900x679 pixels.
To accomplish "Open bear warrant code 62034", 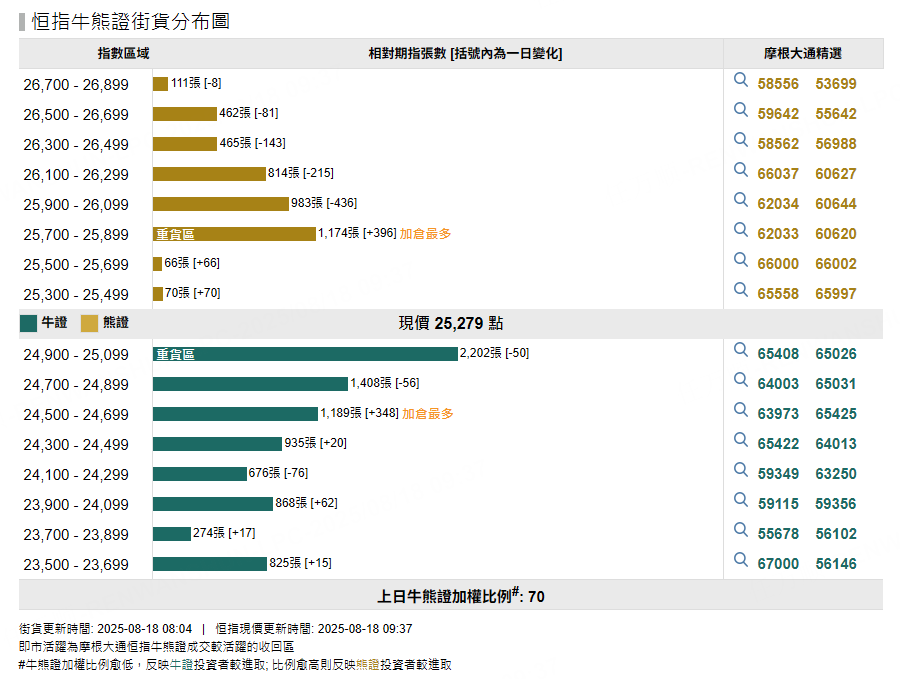I will (x=778, y=204).
